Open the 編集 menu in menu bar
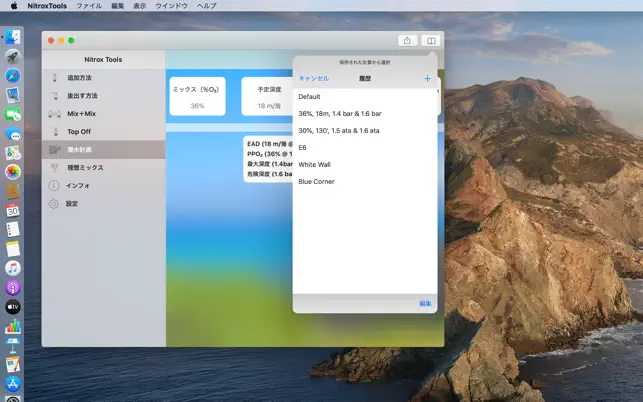The image size is (643, 402). click(x=117, y=6)
